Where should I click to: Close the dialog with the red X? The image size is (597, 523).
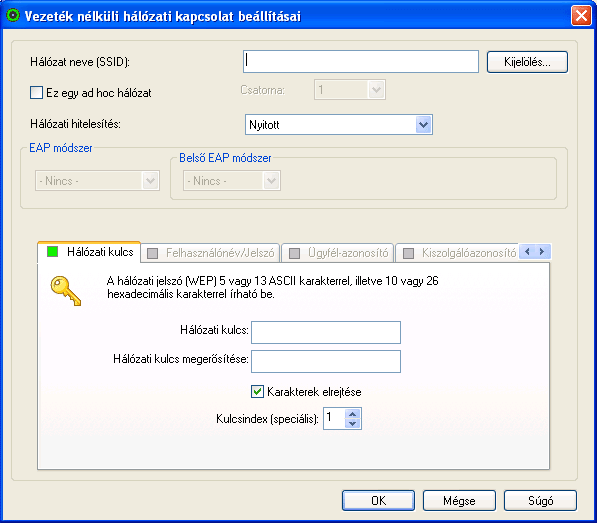pyautogui.click(x=581, y=16)
